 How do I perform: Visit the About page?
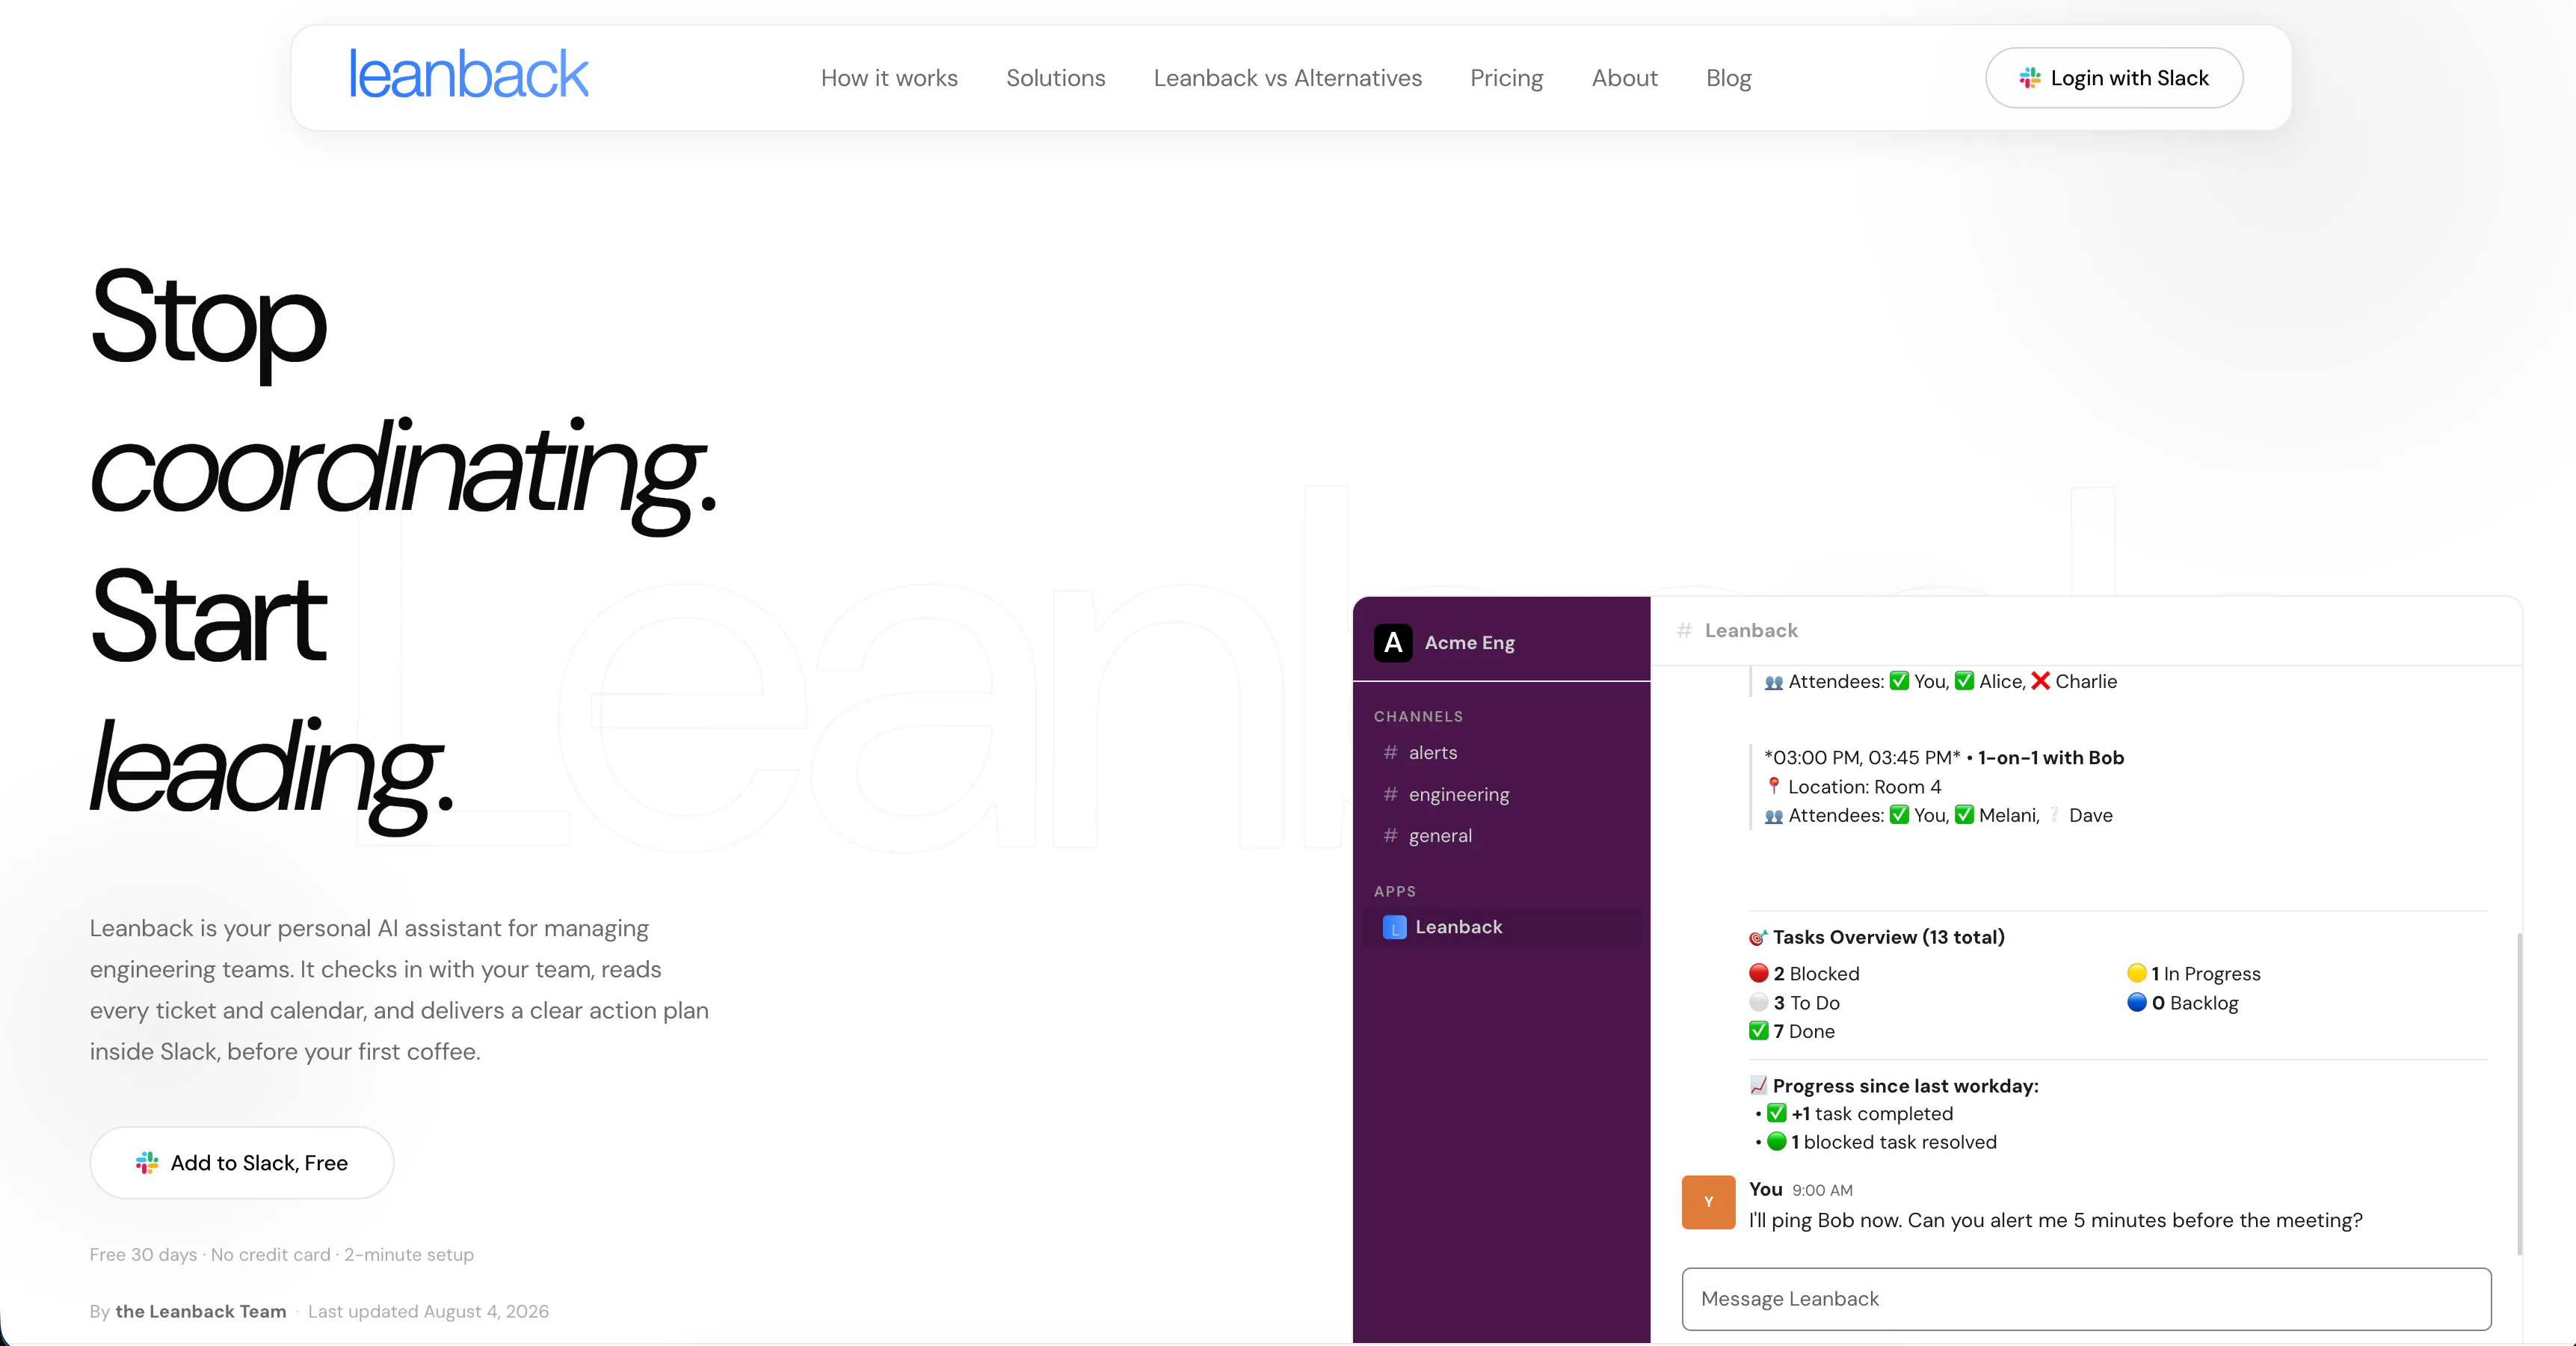tap(1624, 78)
